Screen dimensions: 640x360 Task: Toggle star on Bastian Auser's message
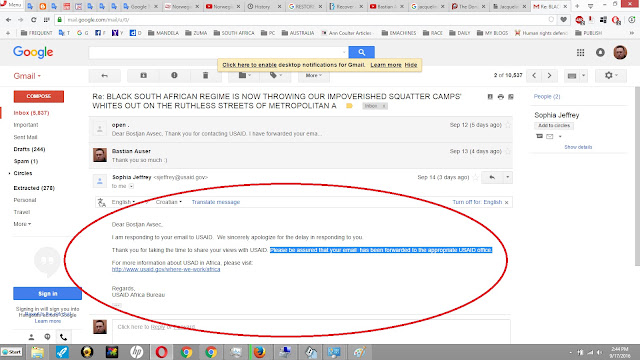508,151
